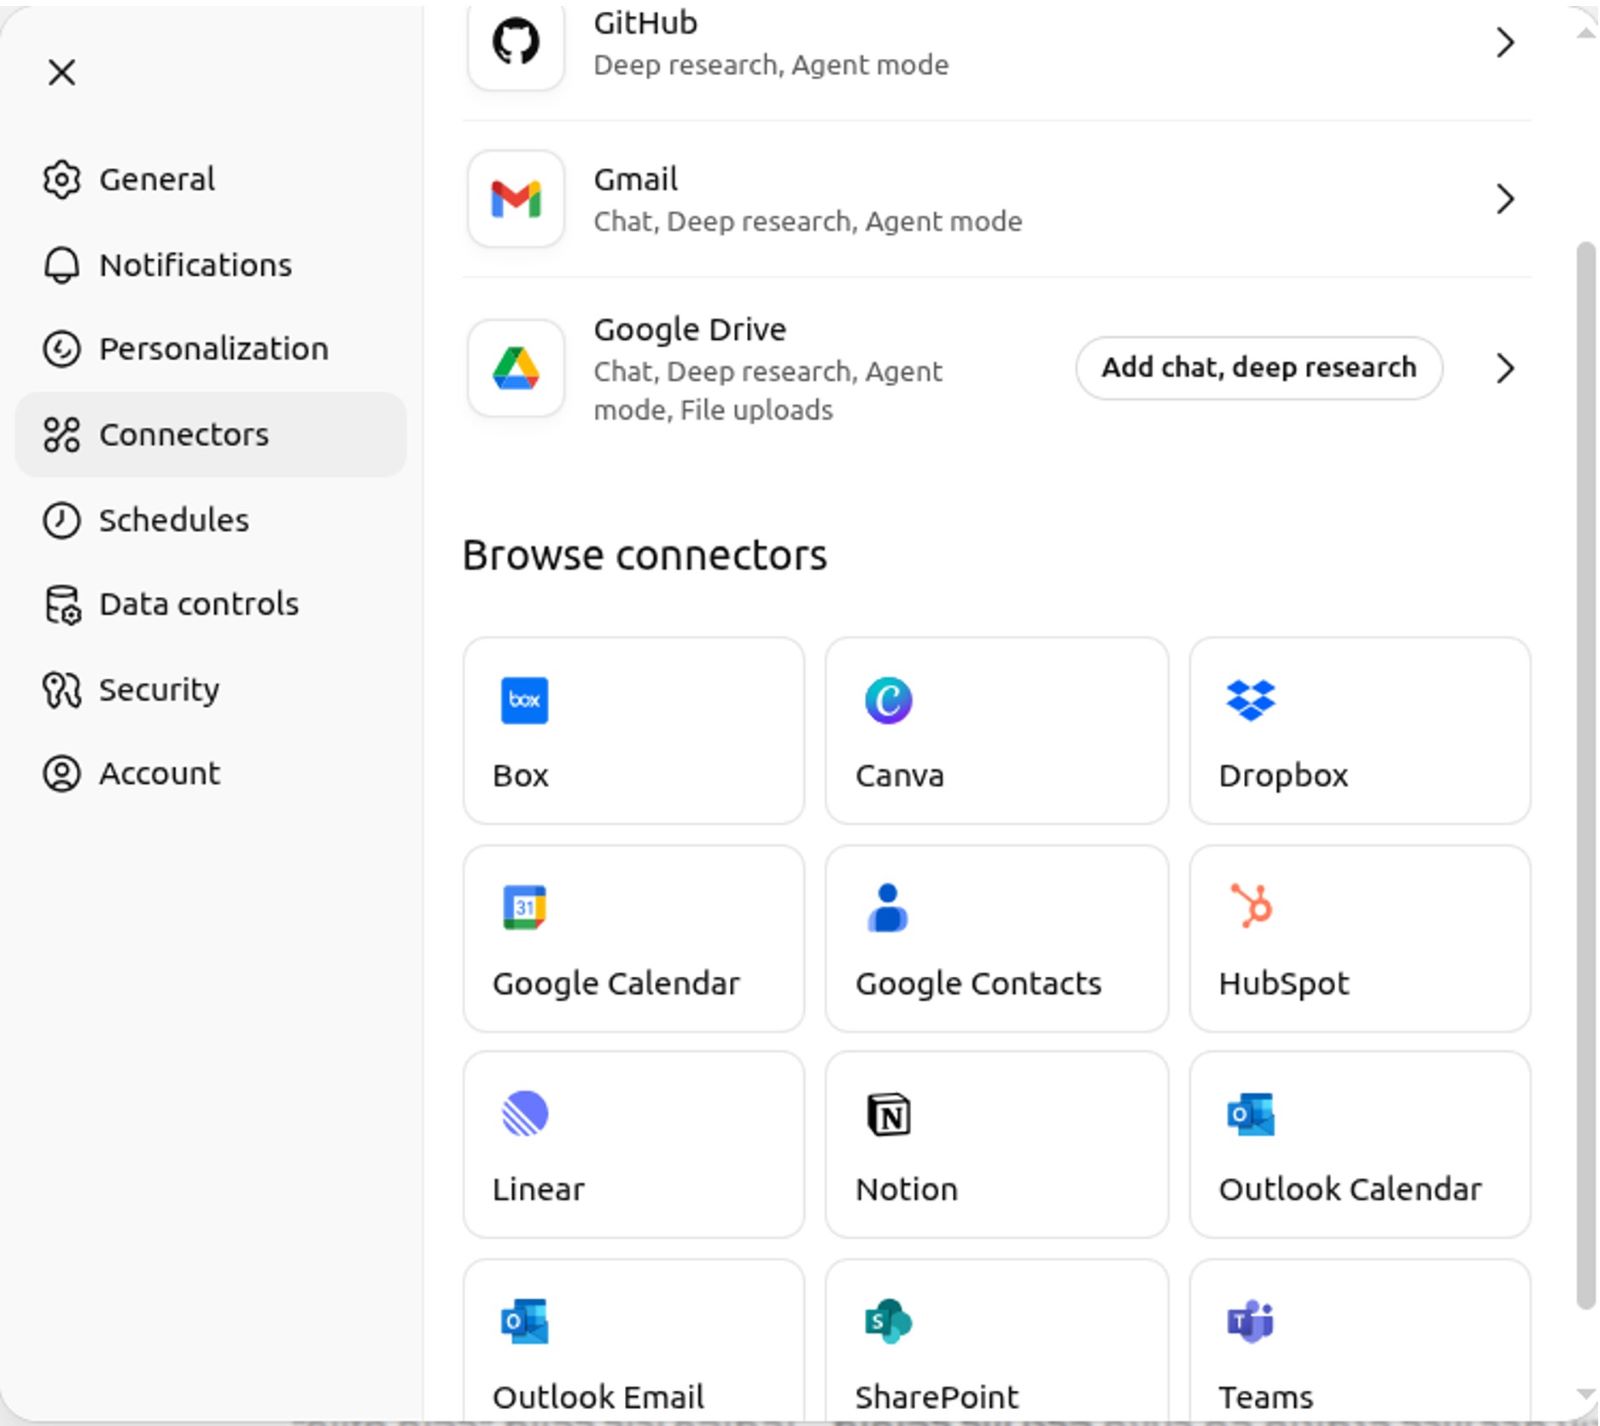
Task: Click the Canva logo icon
Action: pyautogui.click(x=888, y=700)
